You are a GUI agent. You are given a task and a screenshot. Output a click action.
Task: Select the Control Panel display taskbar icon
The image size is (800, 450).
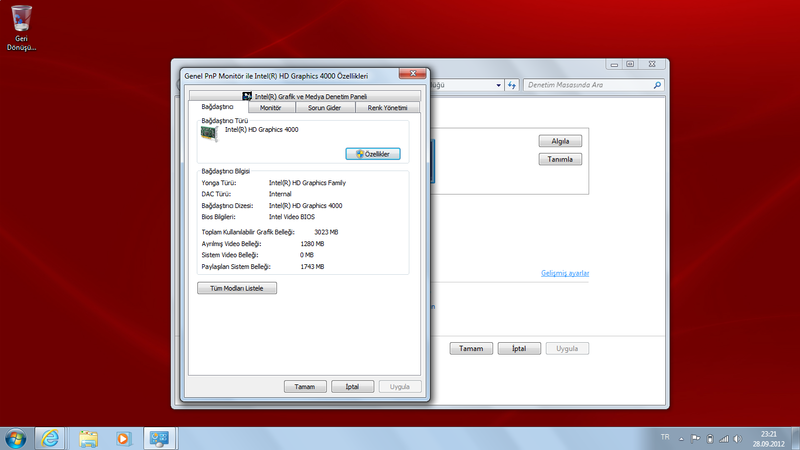coord(159,438)
